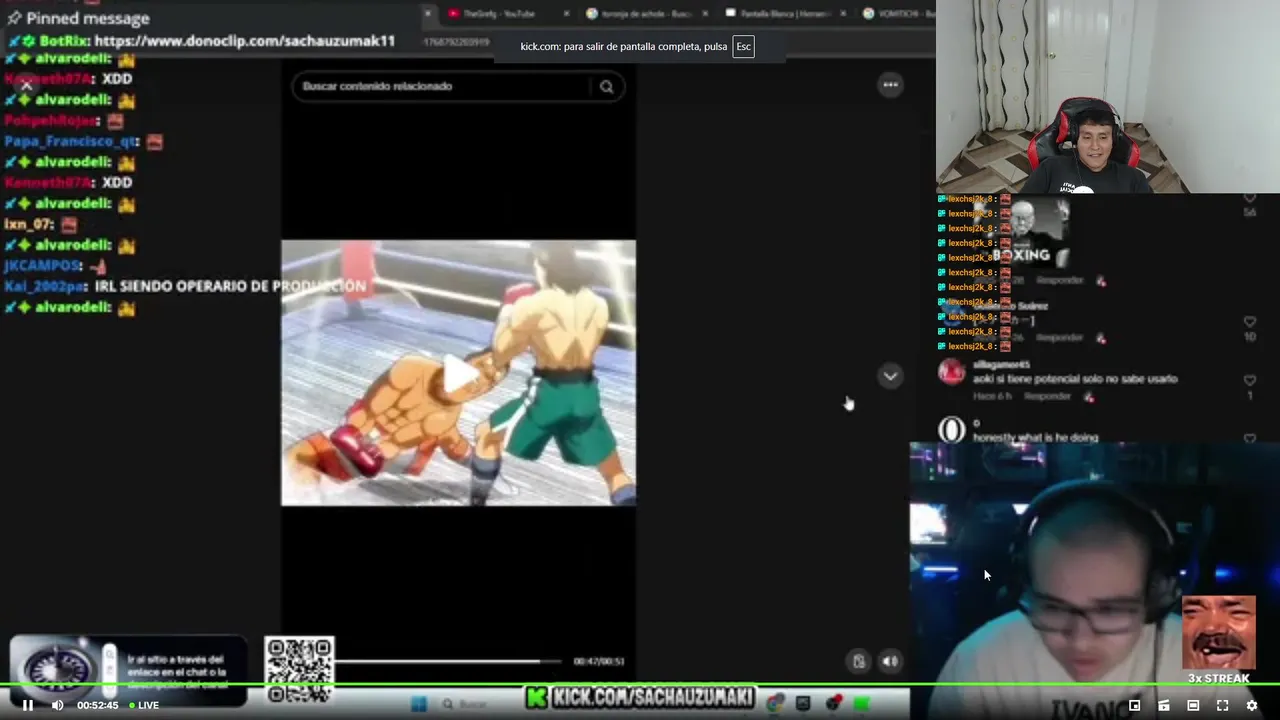
Task: Open clip scissors tool in player
Action: click(1164, 705)
